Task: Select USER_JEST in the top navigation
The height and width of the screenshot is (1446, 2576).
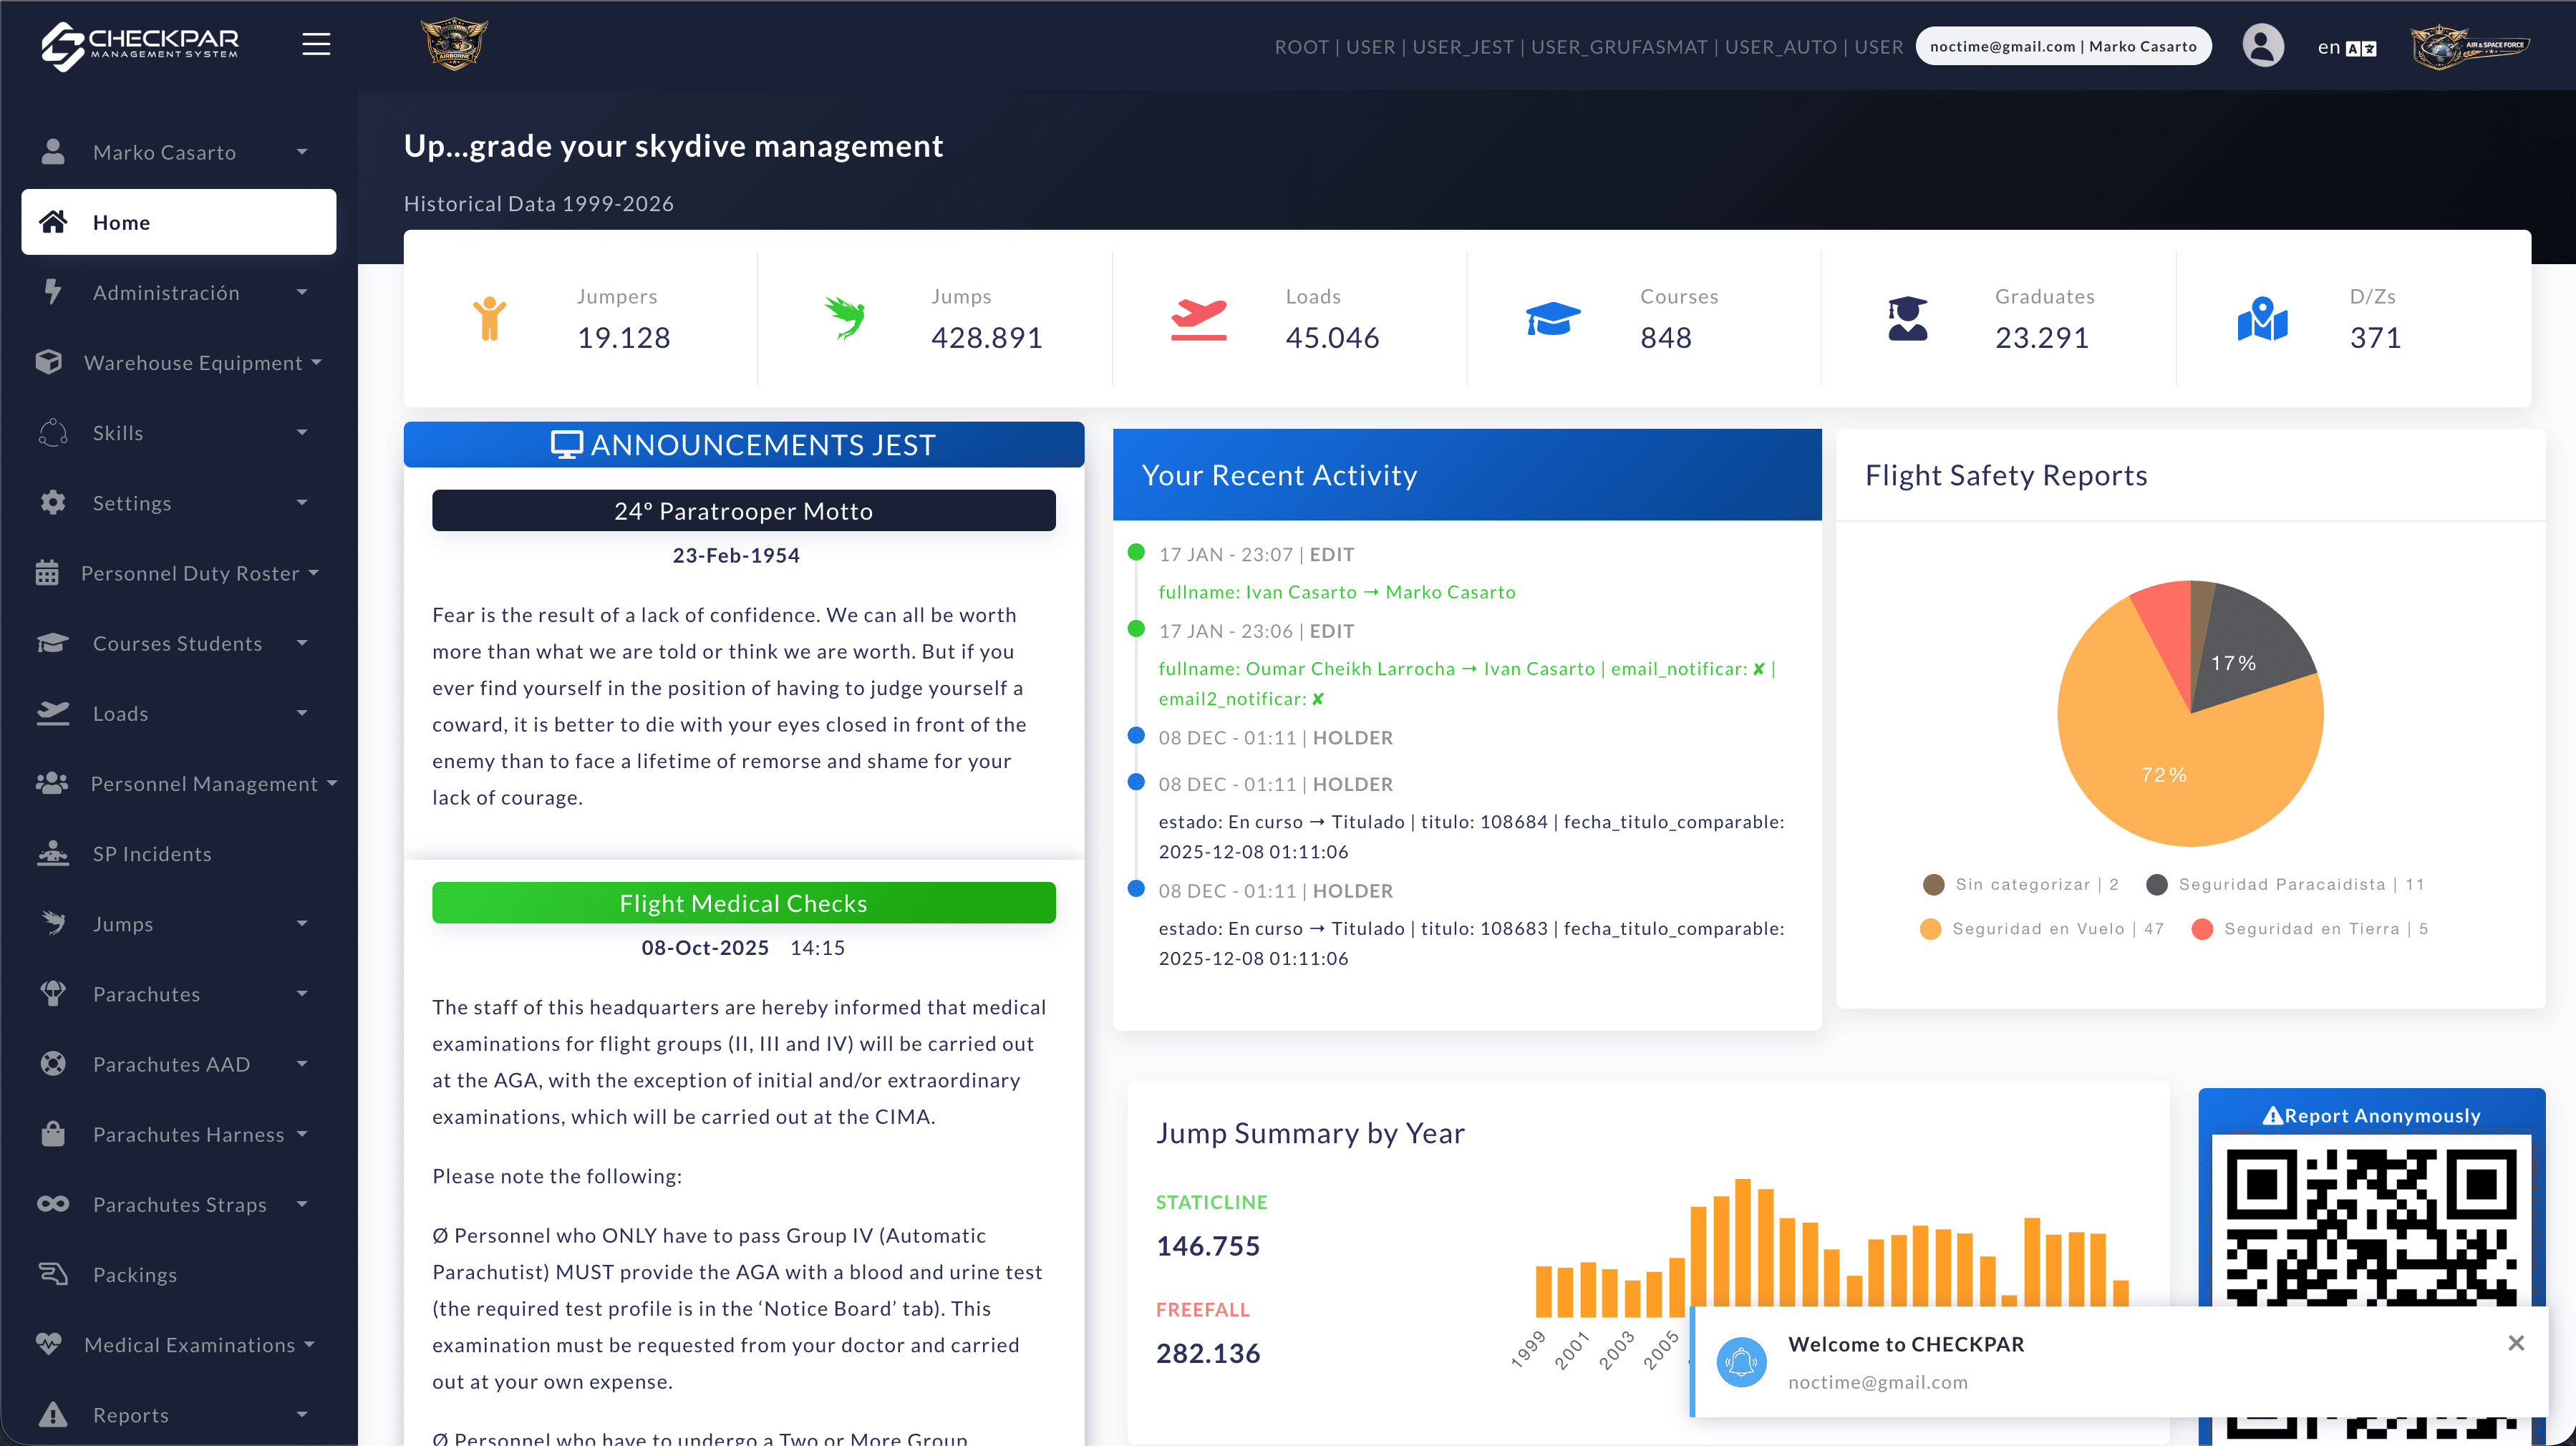Action: (x=1464, y=46)
